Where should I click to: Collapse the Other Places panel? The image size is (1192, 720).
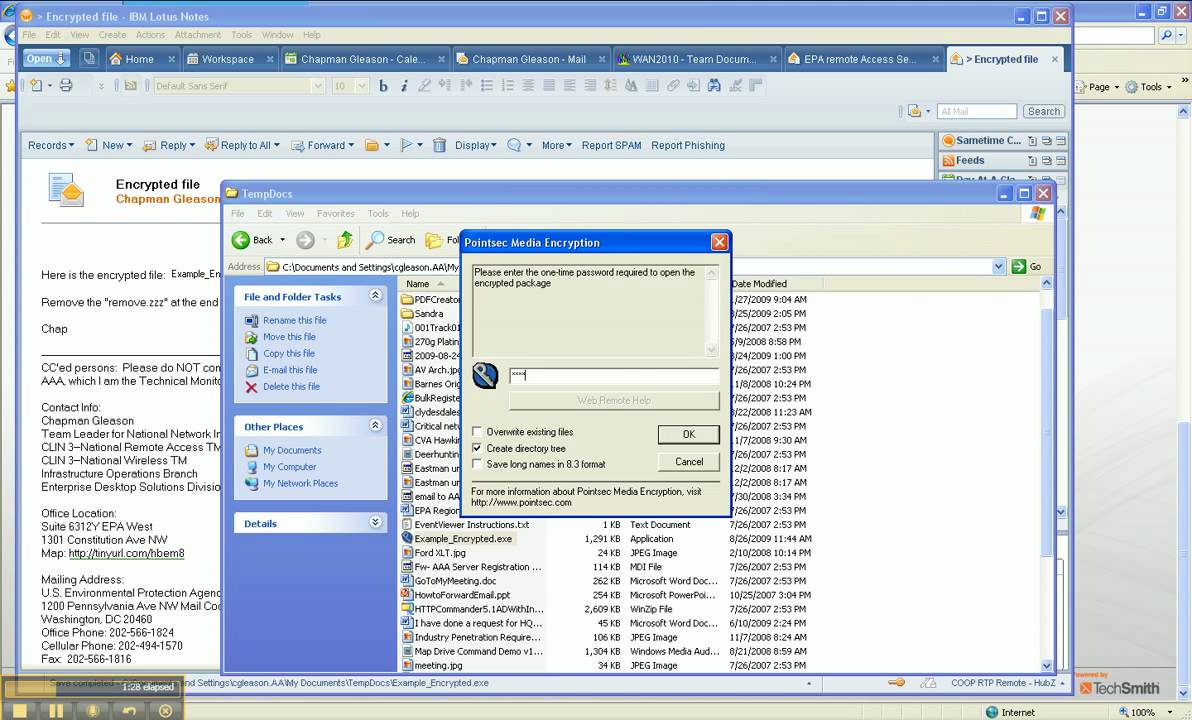click(x=376, y=426)
